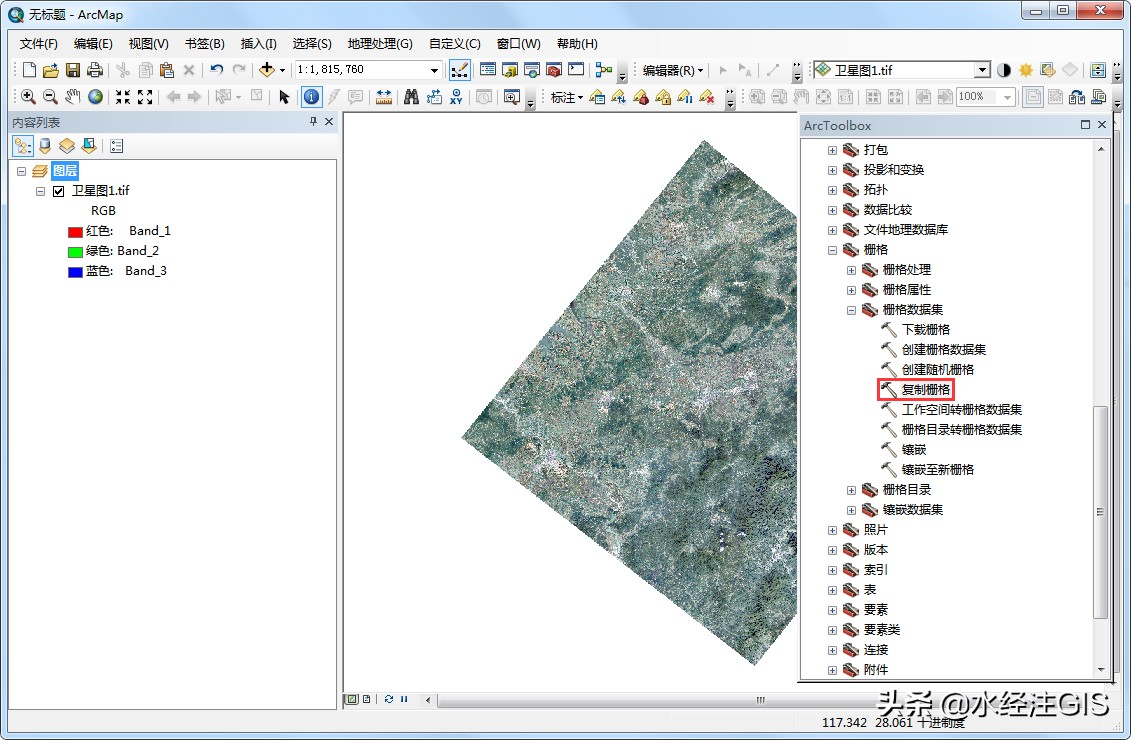Open the map scale dropdown
Viewport: 1131px width, 740px height.
click(434, 69)
